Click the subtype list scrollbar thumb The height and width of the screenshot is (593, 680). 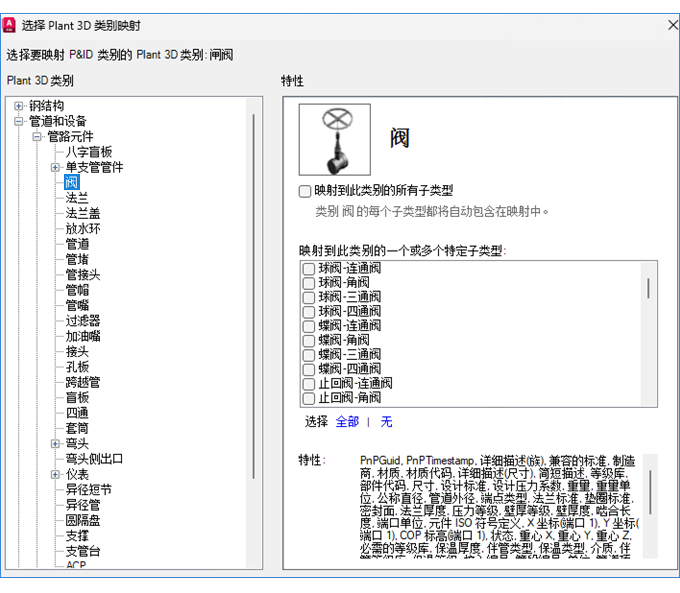coord(648,288)
